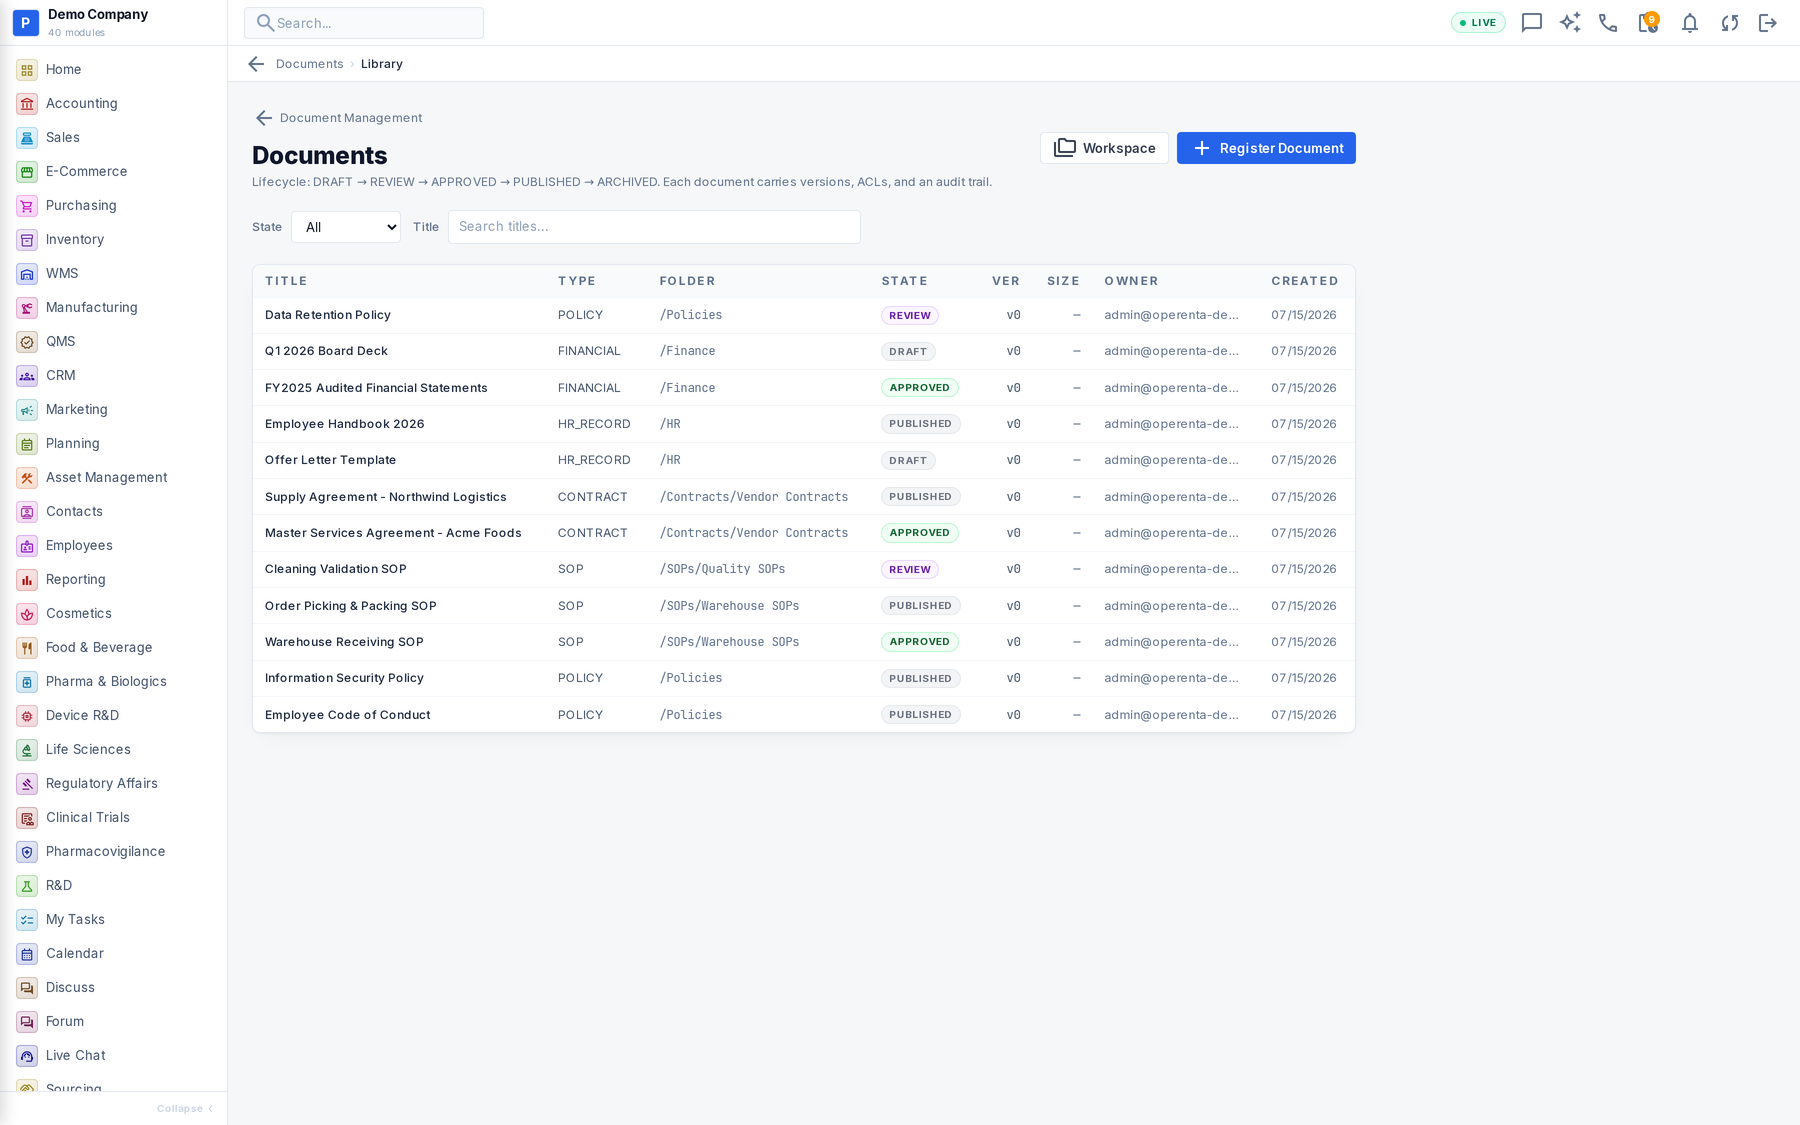Screen dimensions: 1800x1125
Task: Go back to Document Management
Action: coord(338,118)
